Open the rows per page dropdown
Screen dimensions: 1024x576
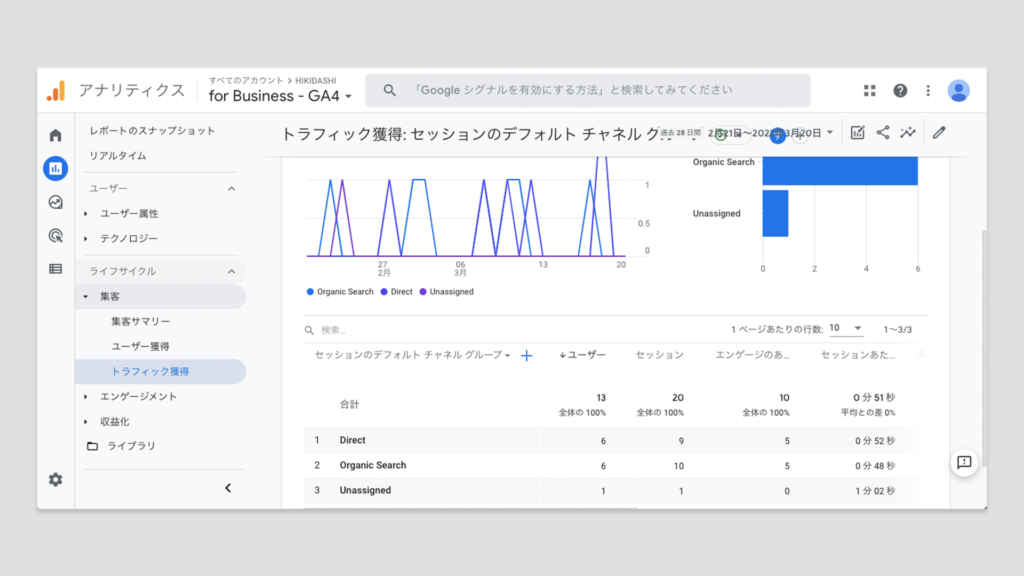[x=845, y=328]
